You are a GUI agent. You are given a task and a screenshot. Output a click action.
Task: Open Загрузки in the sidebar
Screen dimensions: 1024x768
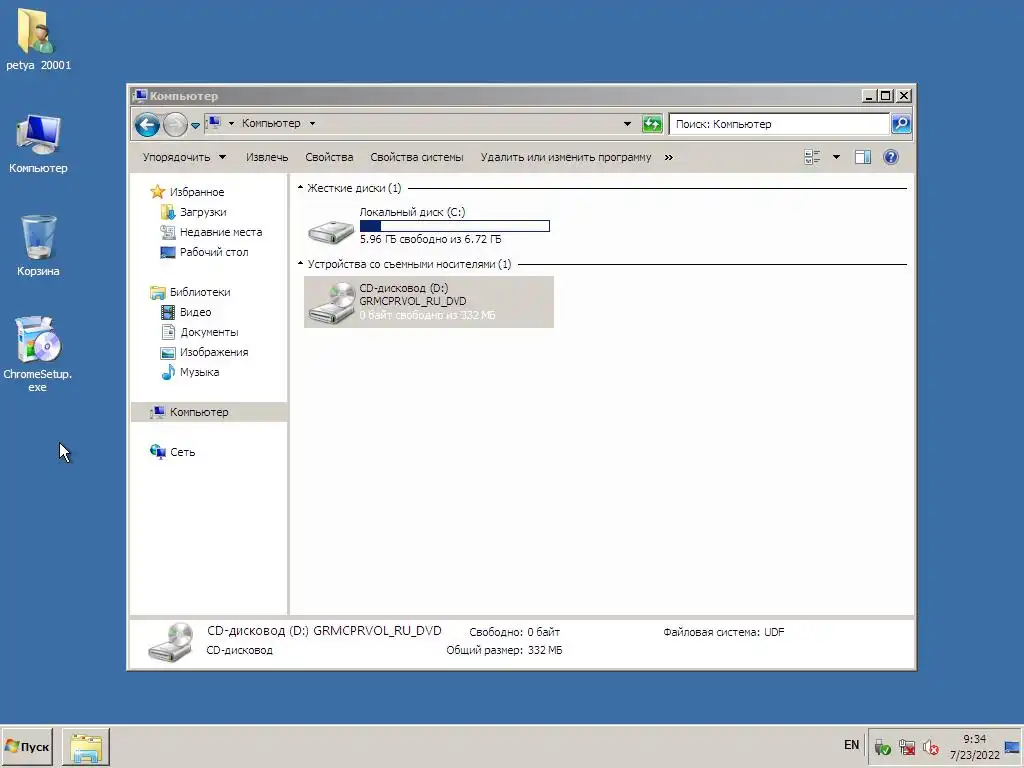pyautogui.click(x=203, y=212)
